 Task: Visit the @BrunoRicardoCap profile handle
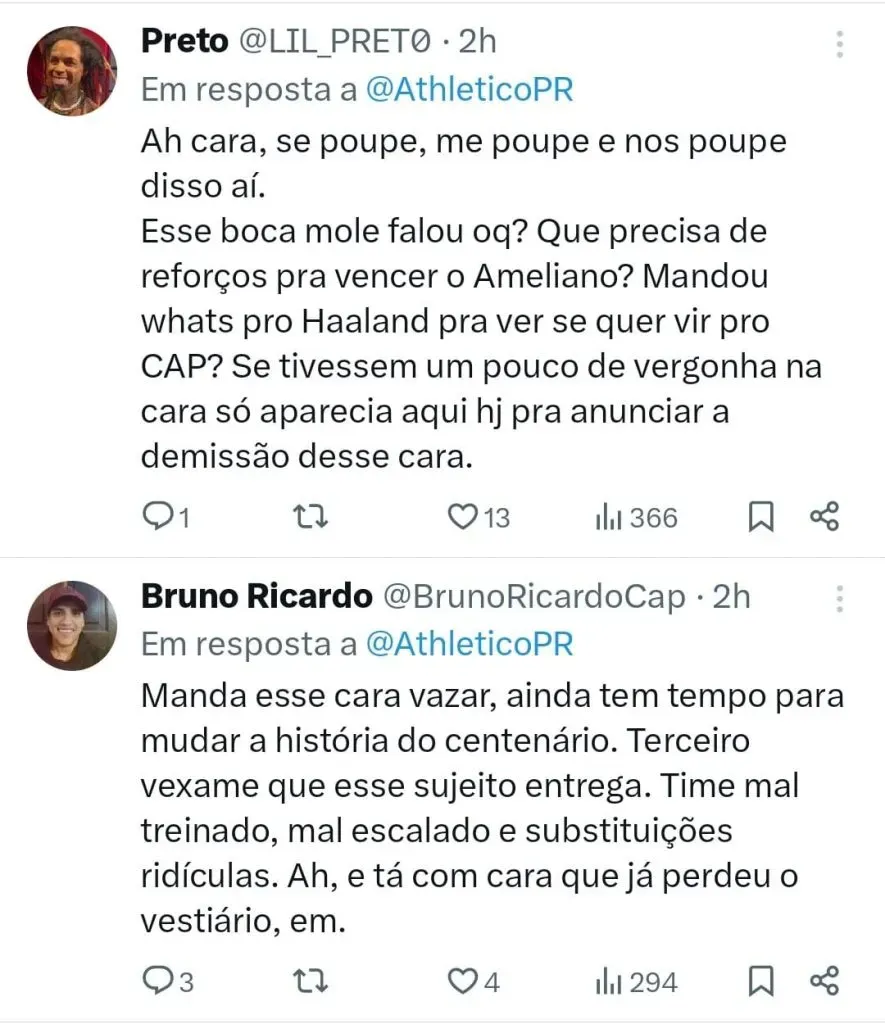[535, 597]
